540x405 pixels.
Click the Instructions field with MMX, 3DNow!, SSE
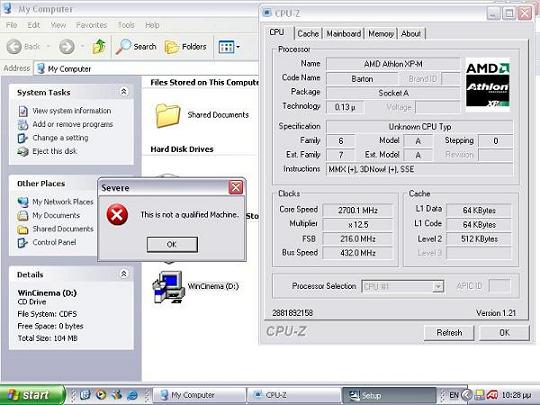(419, 169)
